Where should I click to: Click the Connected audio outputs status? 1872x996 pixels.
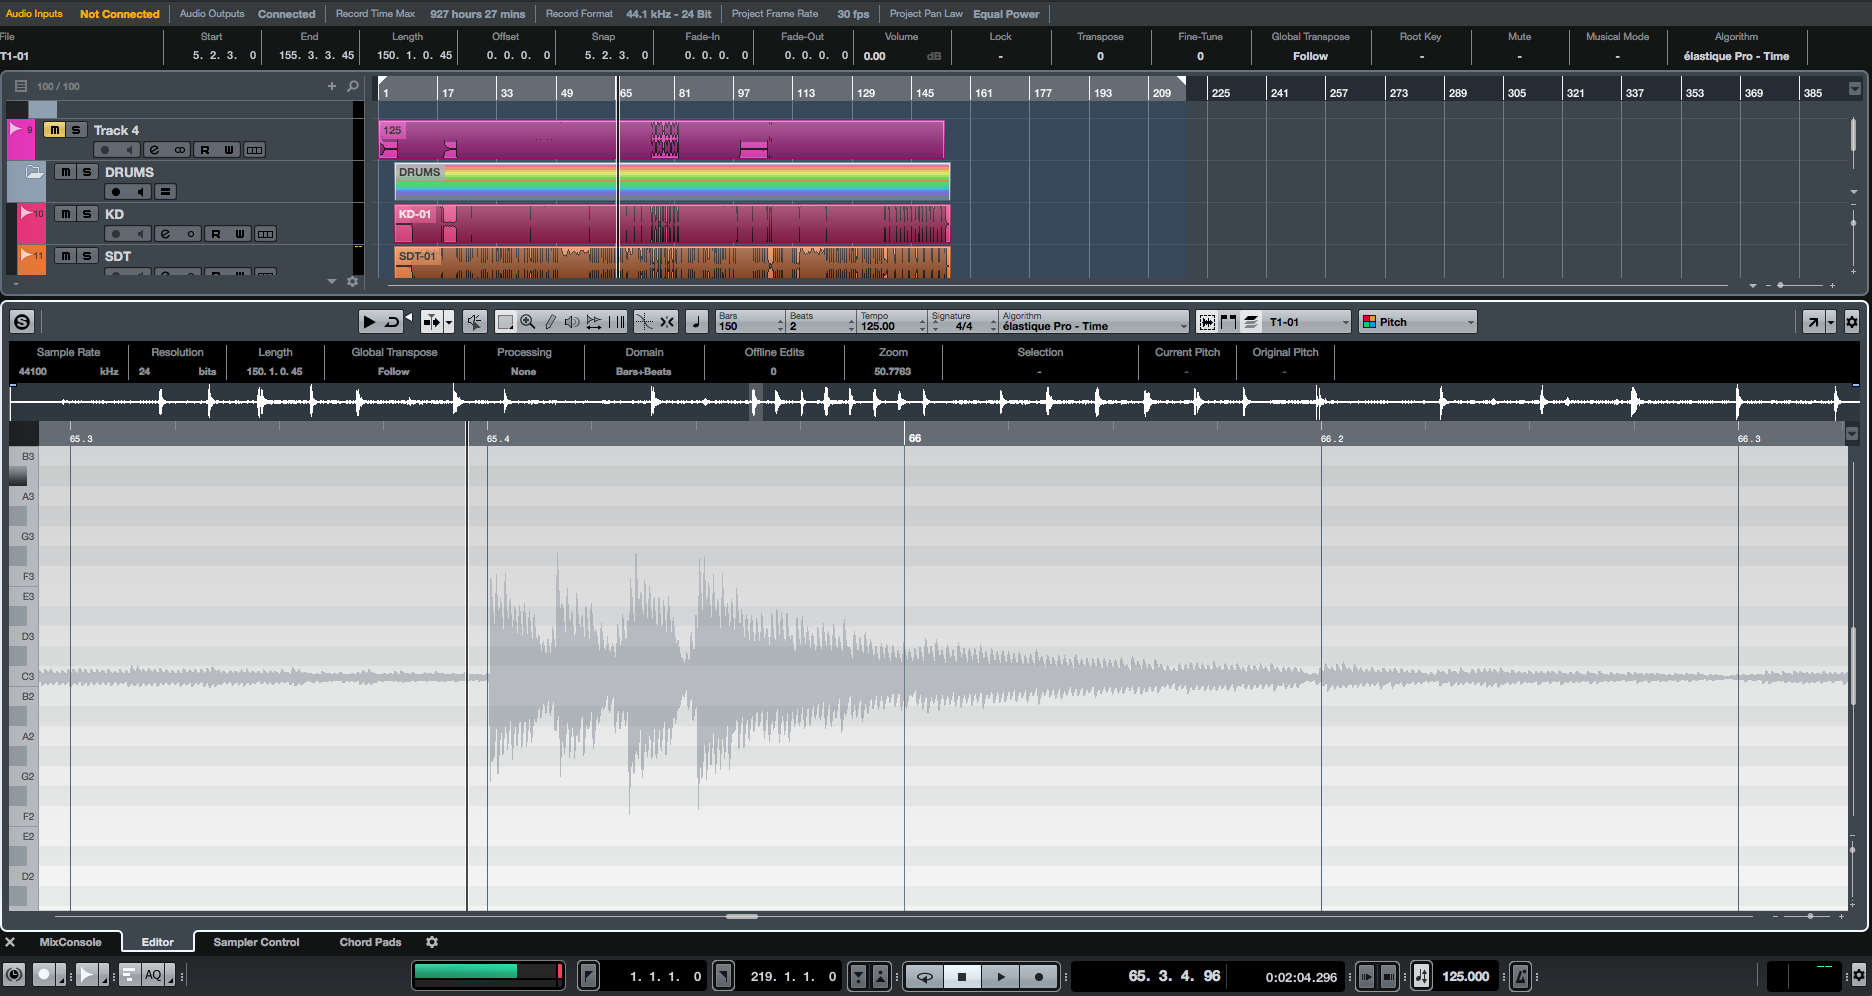coord(286,14)
